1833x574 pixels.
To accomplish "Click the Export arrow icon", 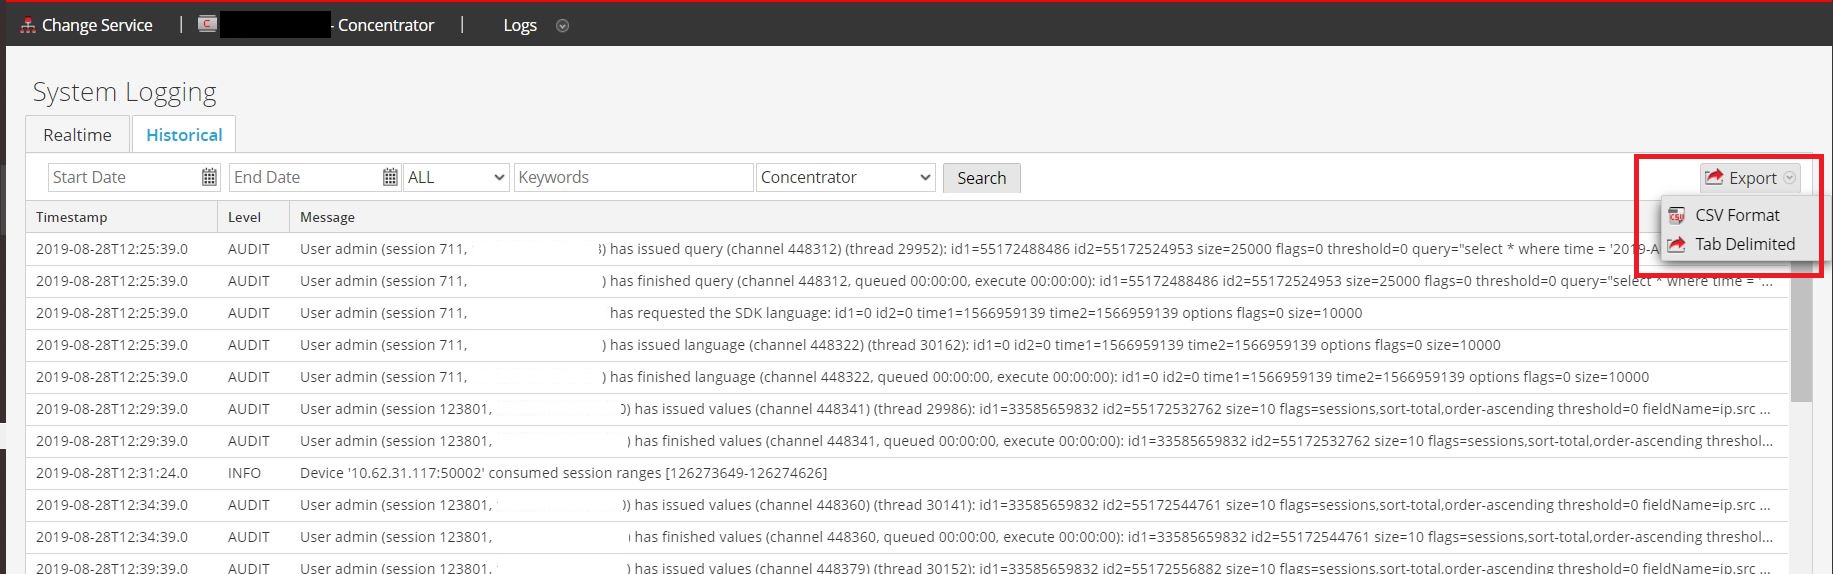I will (1714, 177).
